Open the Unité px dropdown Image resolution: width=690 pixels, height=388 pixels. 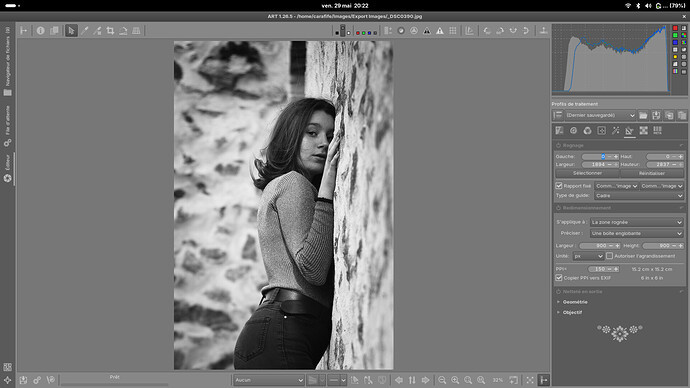click(588, 256)
